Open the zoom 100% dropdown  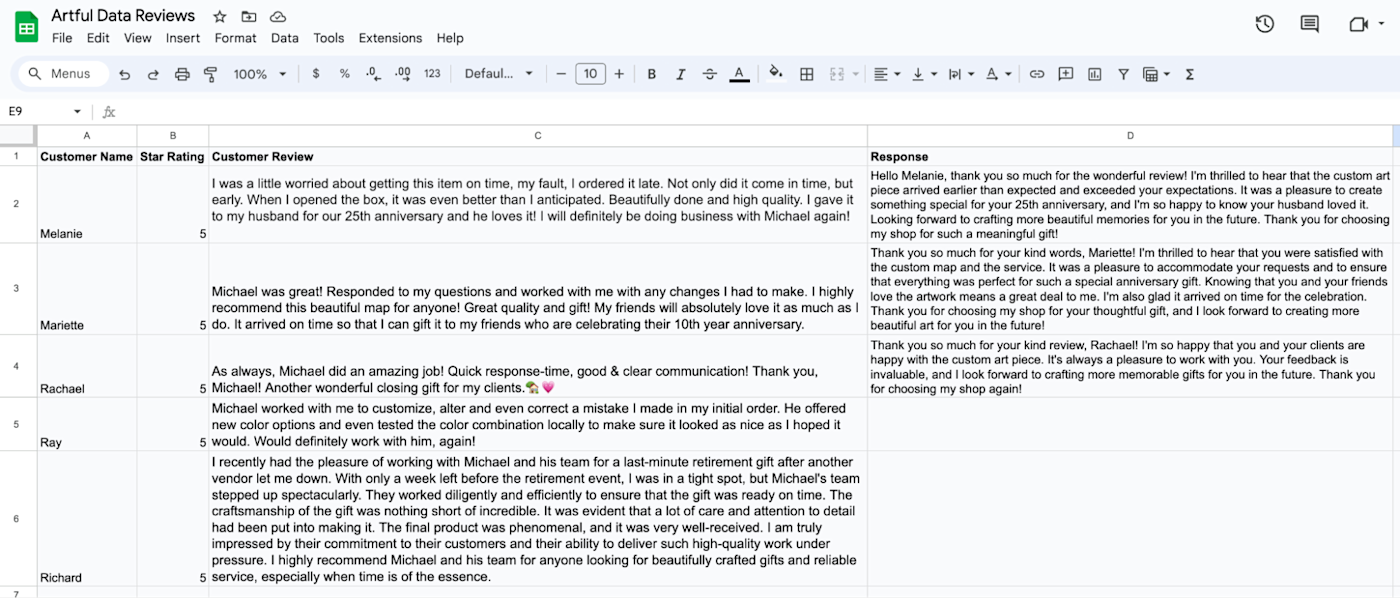click(x=260, y=74)
